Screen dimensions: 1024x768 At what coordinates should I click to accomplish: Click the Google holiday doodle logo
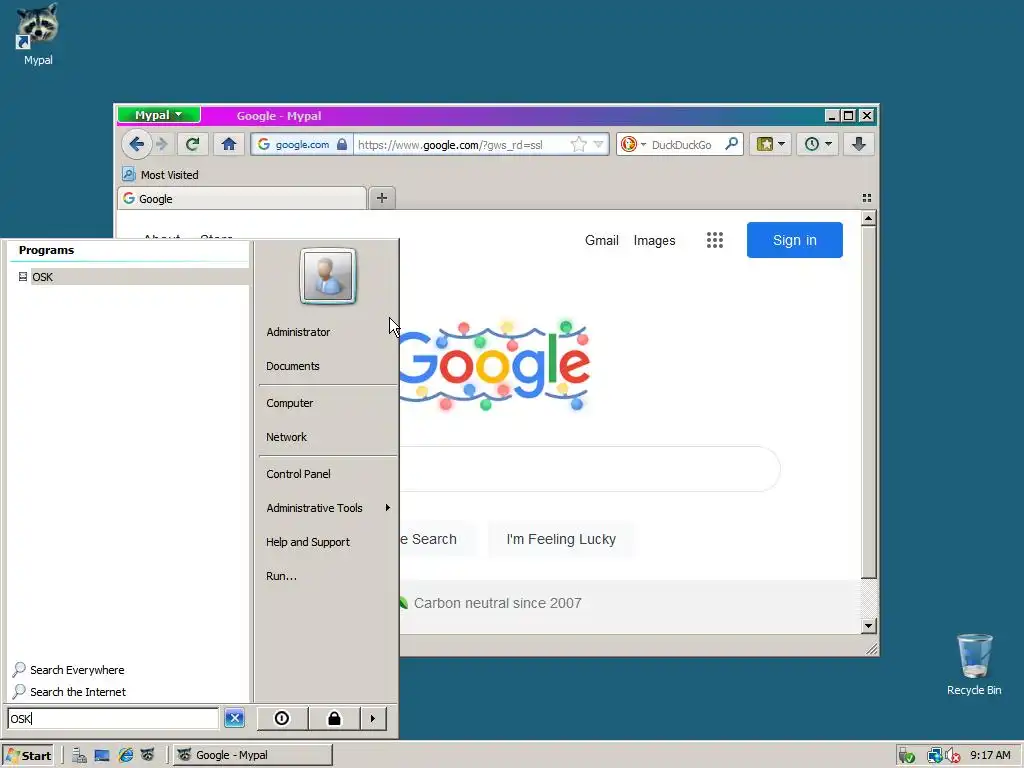pos(494,364)
